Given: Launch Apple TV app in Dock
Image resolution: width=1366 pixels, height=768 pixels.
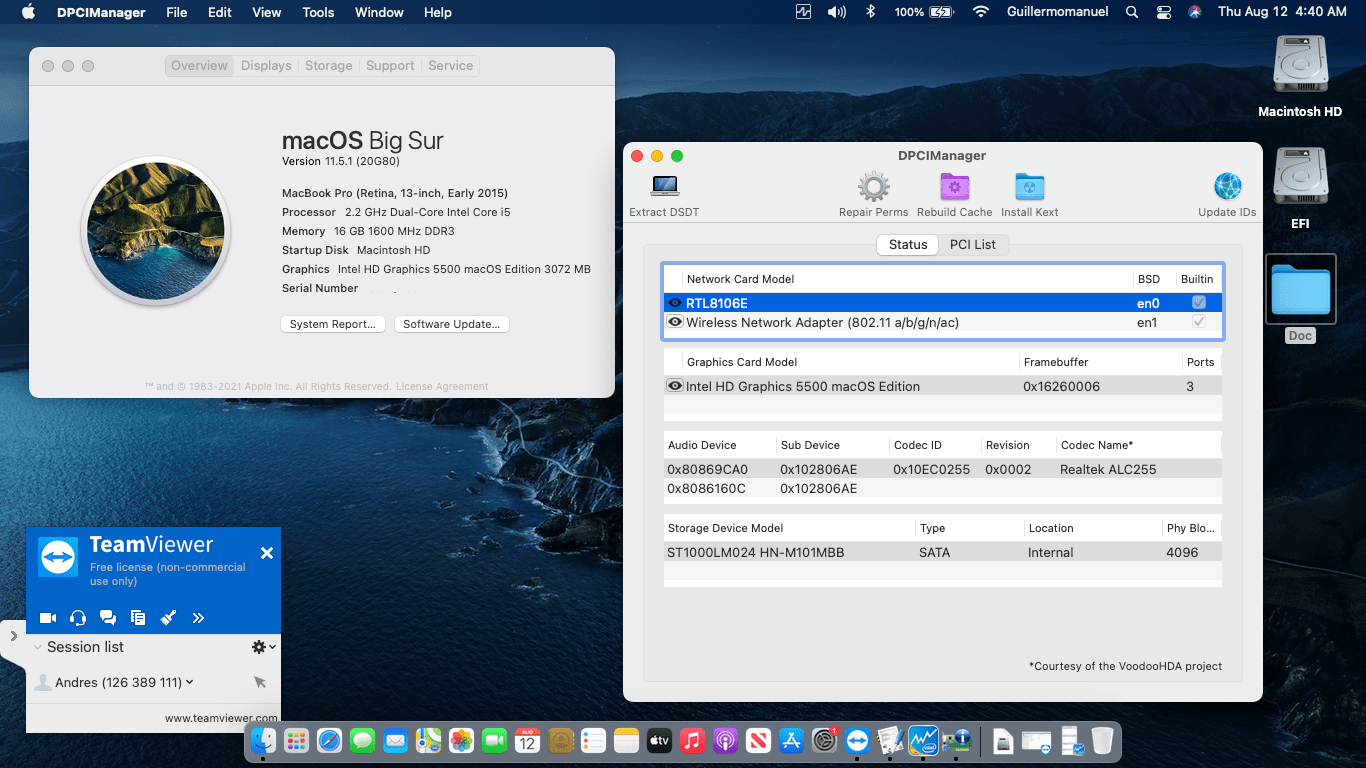Looking at the screenshot, I should (659, 740).
